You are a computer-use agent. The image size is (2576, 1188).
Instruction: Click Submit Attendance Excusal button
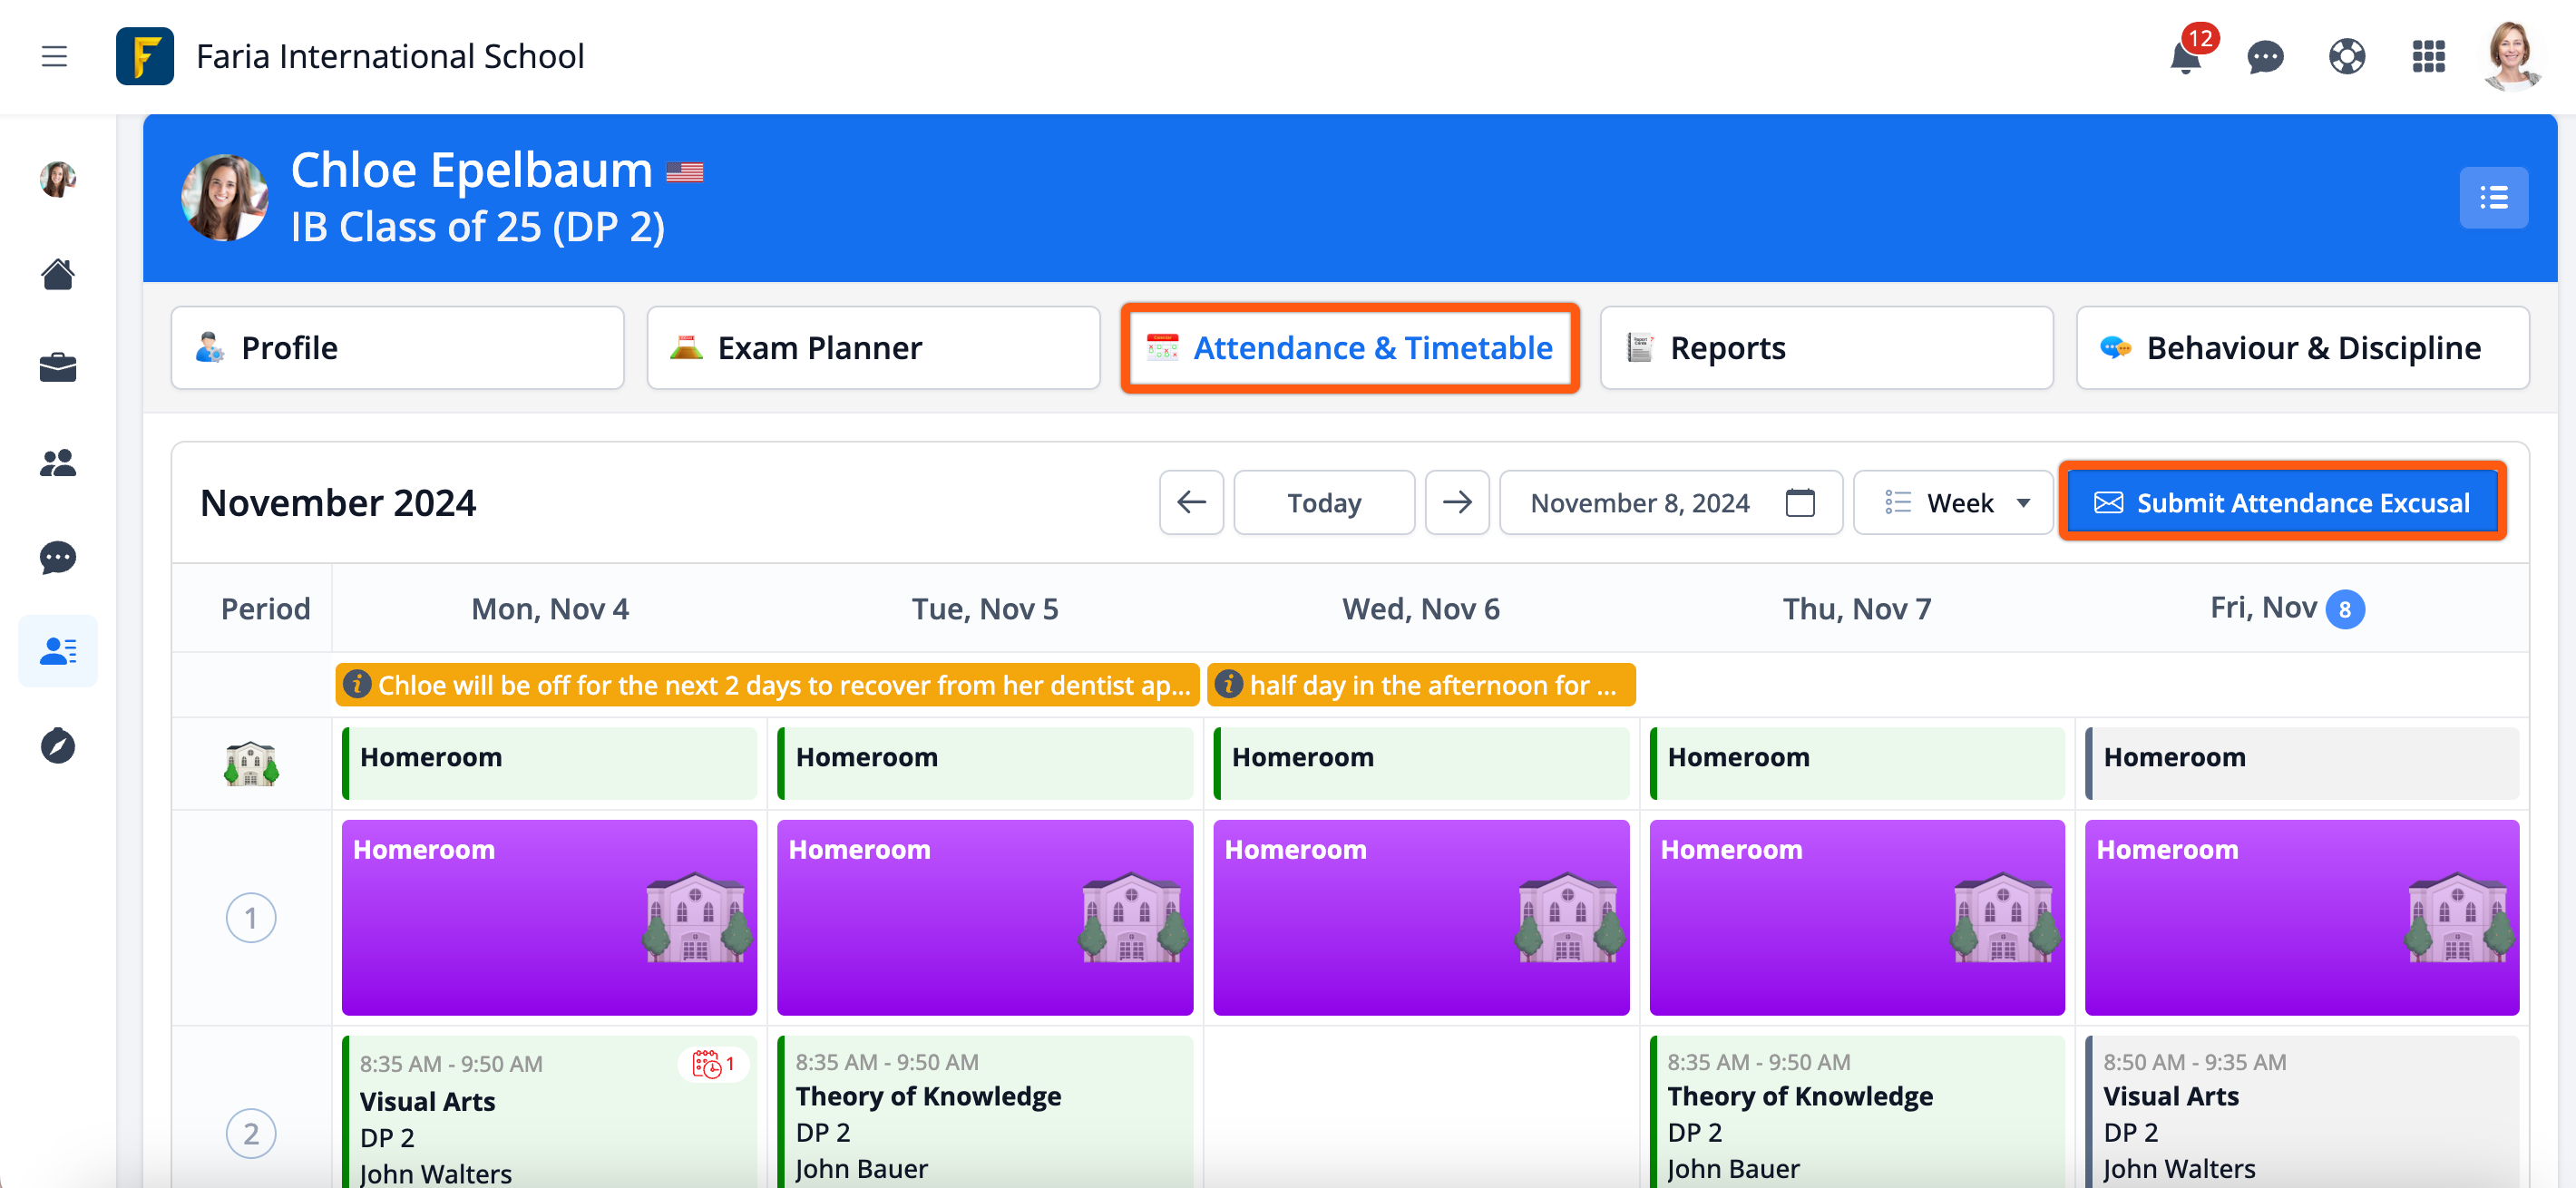click(x=2283, y=503)
